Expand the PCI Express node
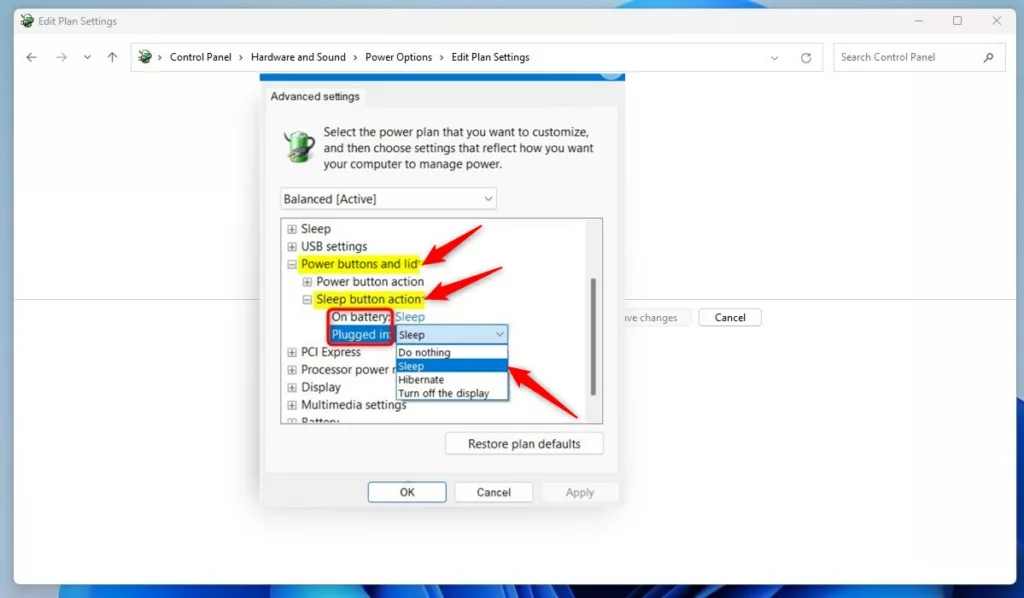 (292, 353)
